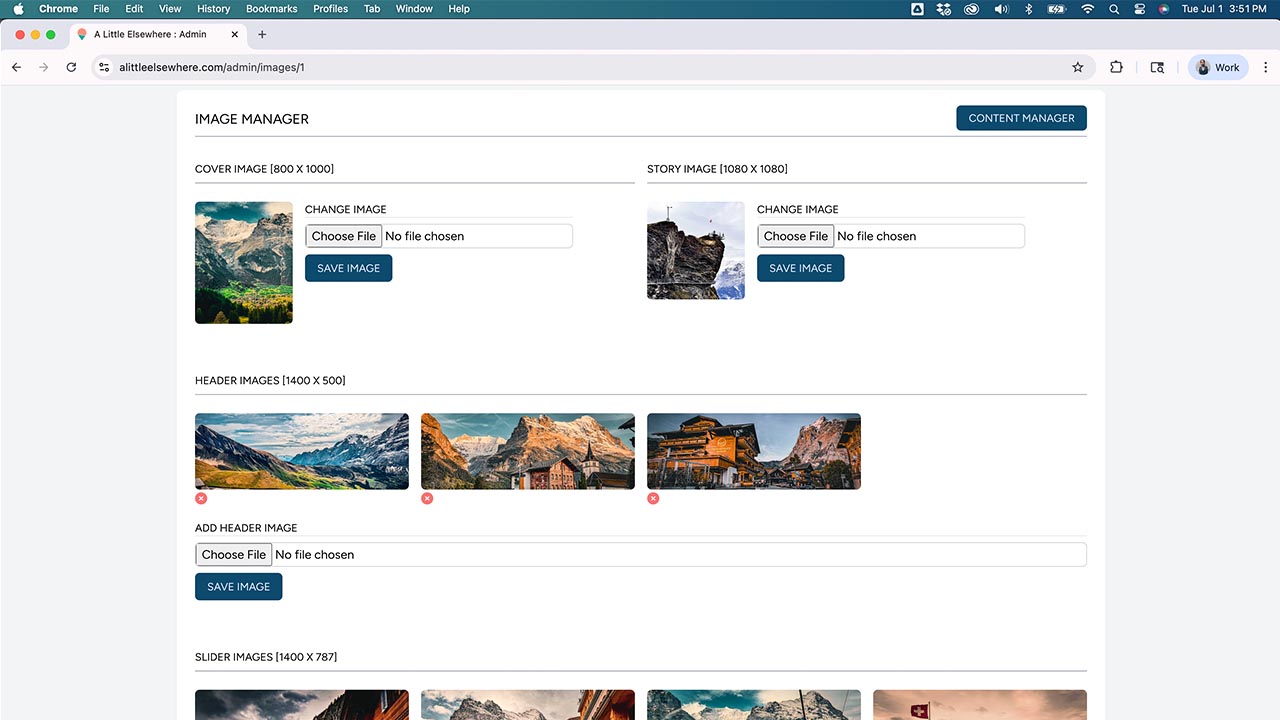Open the Bookmarks menu

click(x=271, y=9)
